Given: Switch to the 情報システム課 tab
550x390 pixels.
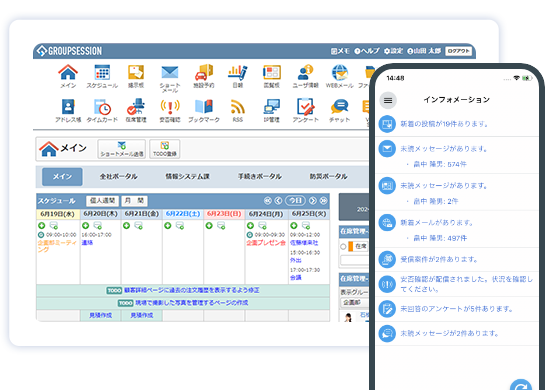Looking at the screenshot, I should pos(188,176).
